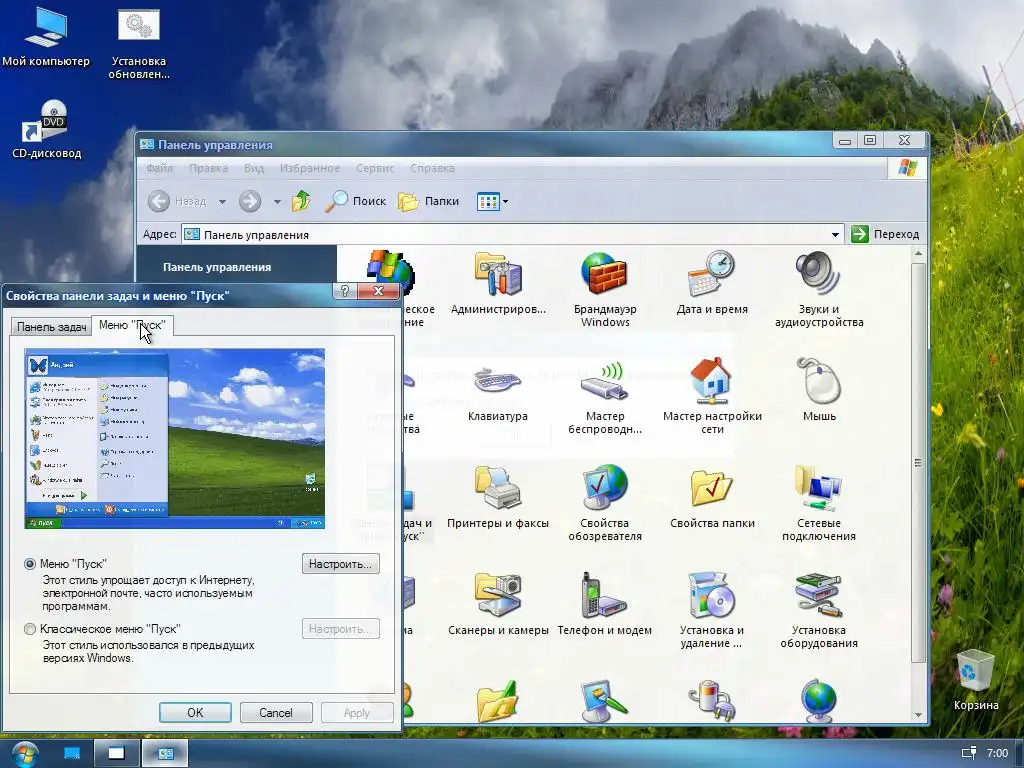This screenshot has width=1024, height=768.
Task: Click the Control Panel scrollbar down arrow
Action: [918, 714]
